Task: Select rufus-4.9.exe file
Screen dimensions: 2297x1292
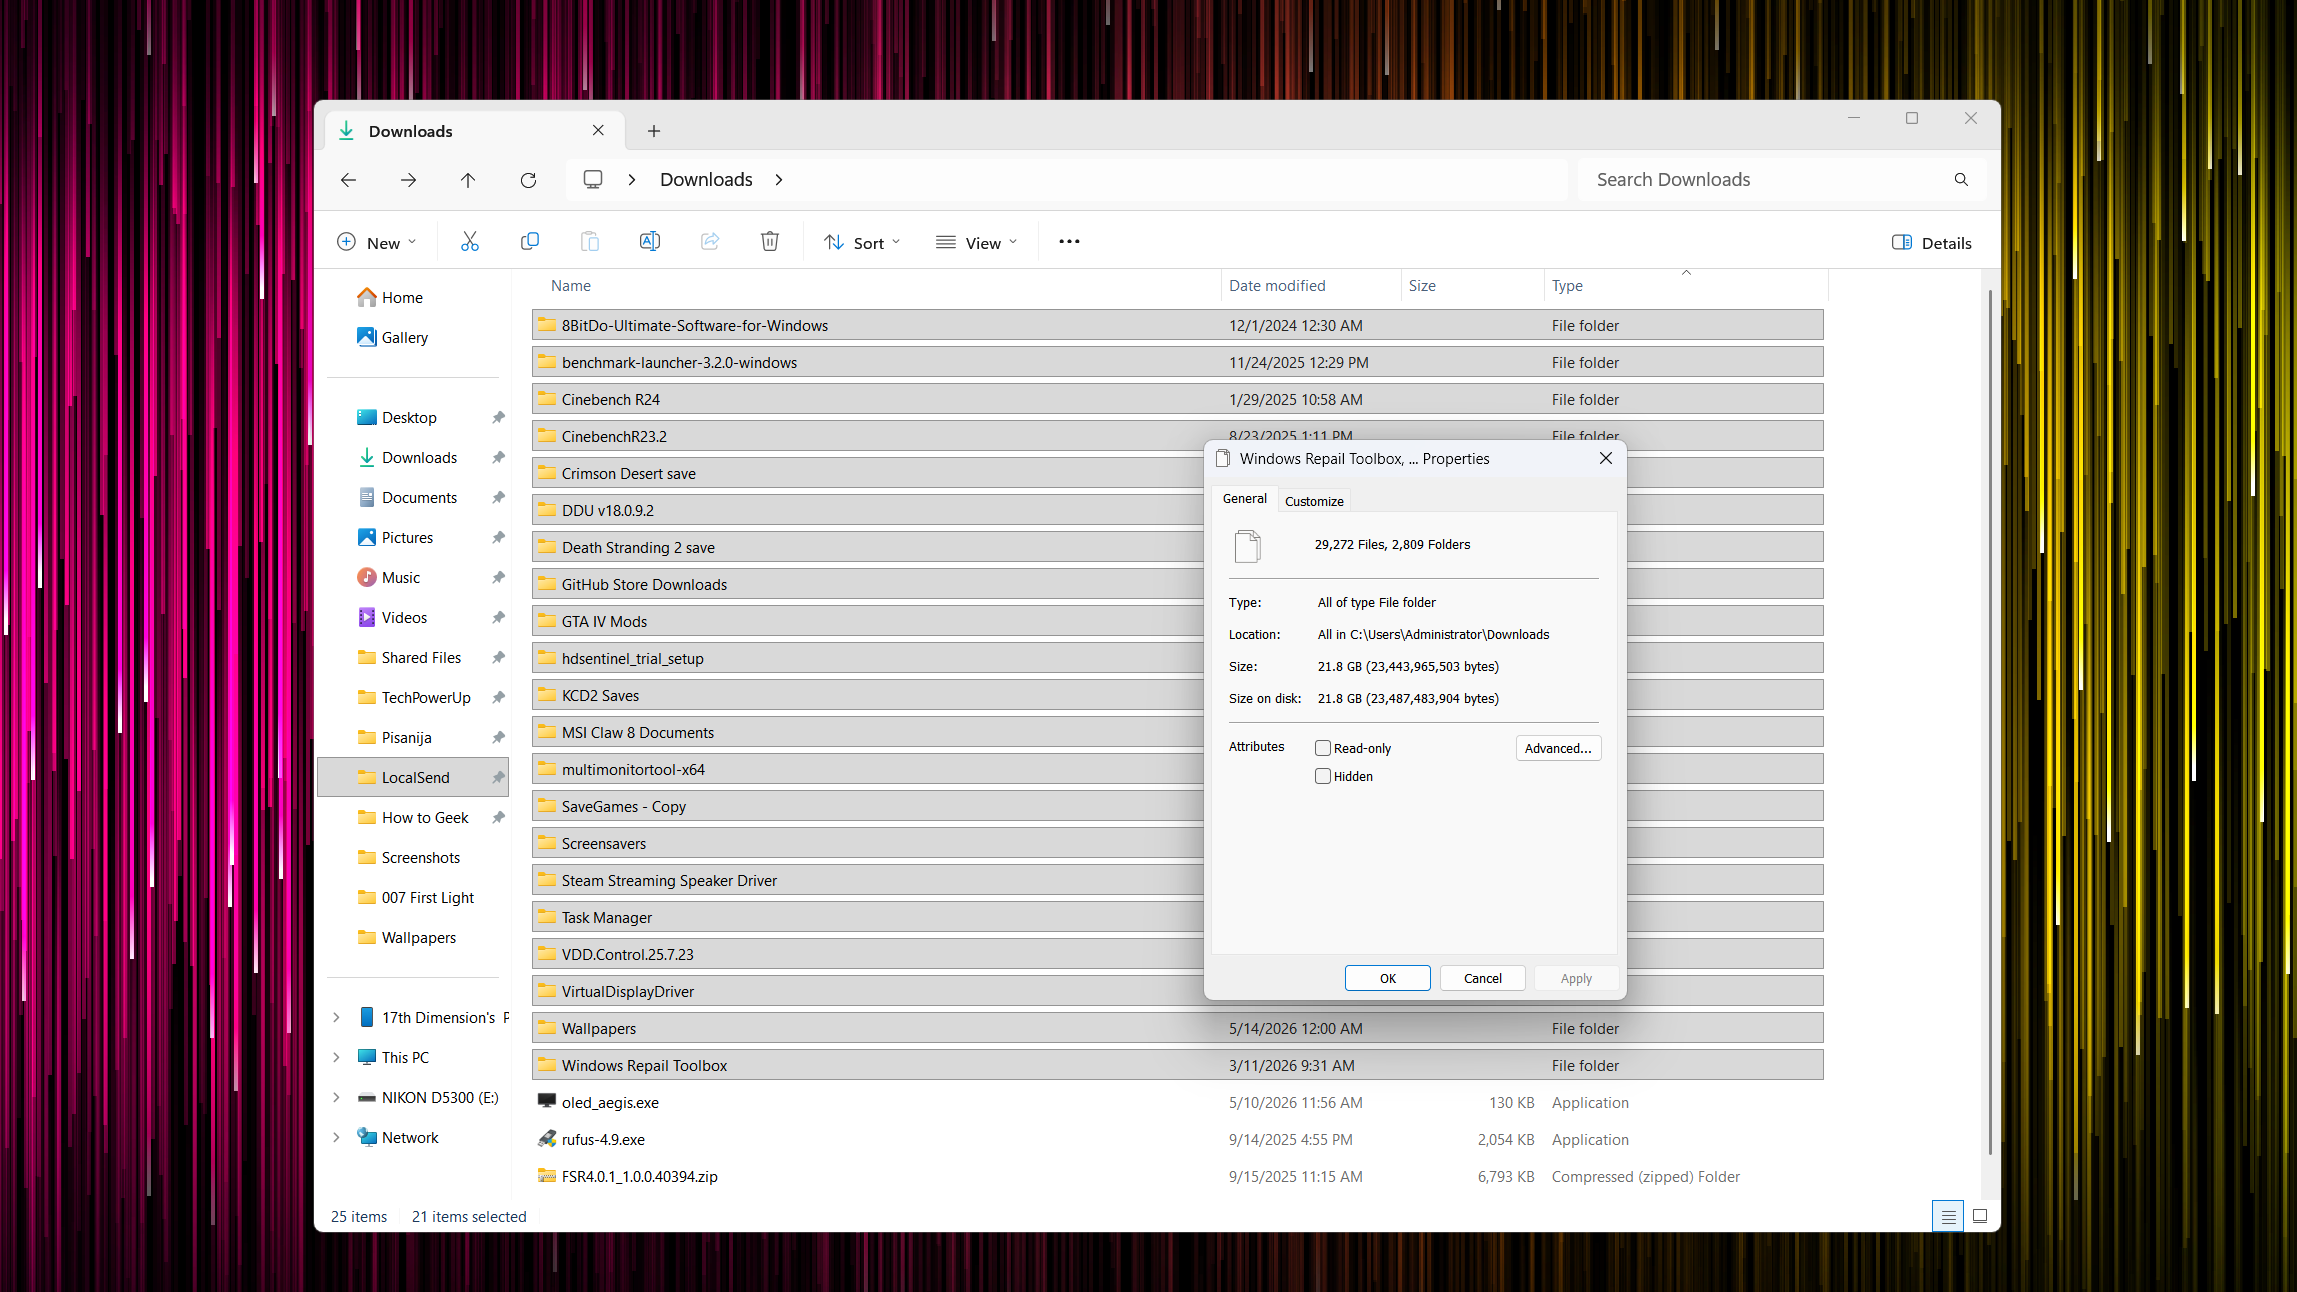Action: [x=1177, y=1139]
